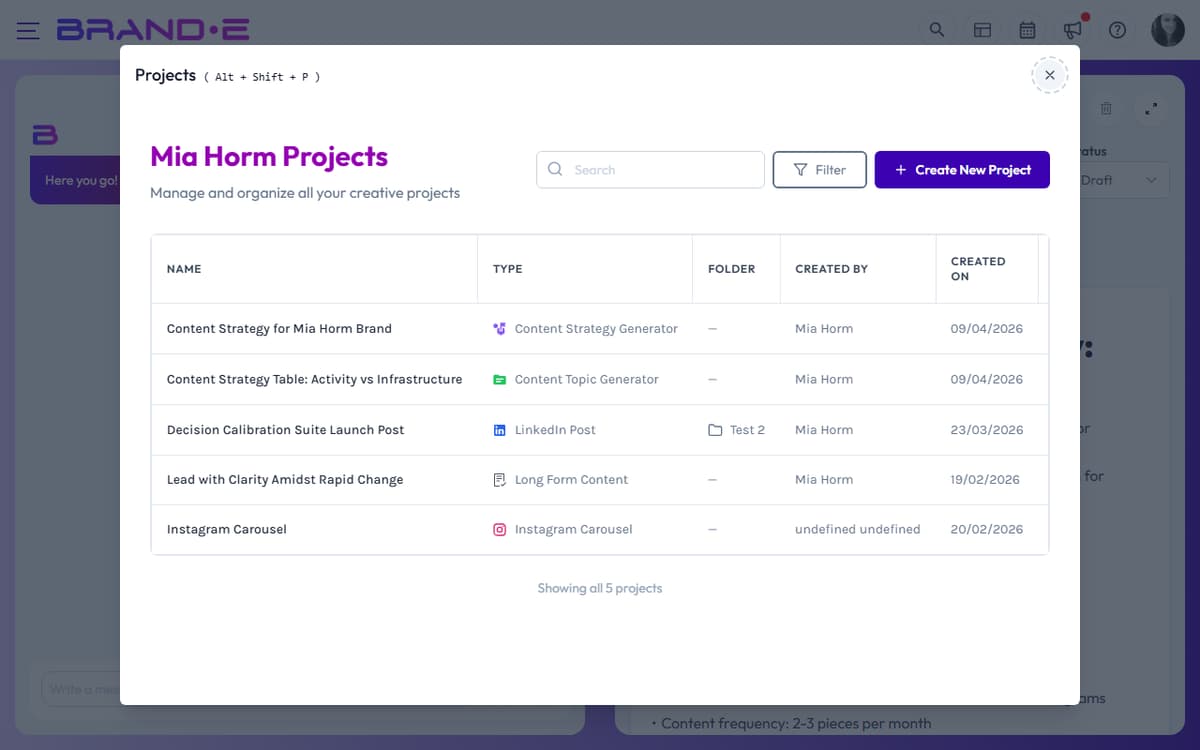Click the Search projects field
Screen dimensions: 1200x750
pyautogui.click(x=651, y=170)
